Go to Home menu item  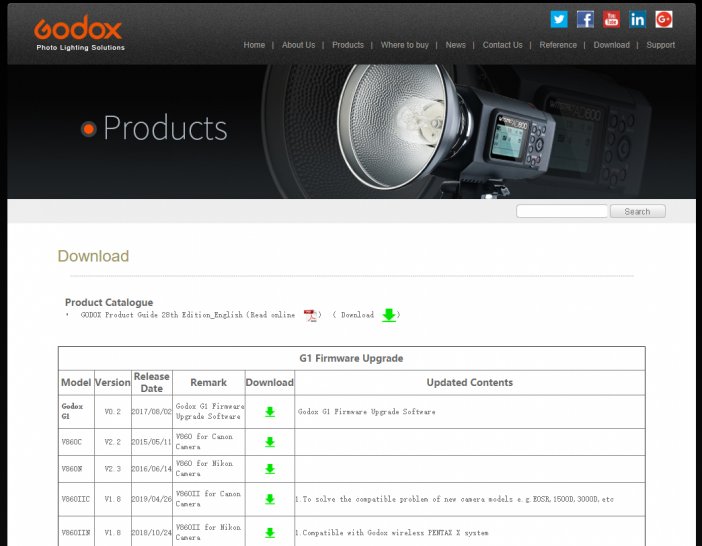[x=254, y=45]
